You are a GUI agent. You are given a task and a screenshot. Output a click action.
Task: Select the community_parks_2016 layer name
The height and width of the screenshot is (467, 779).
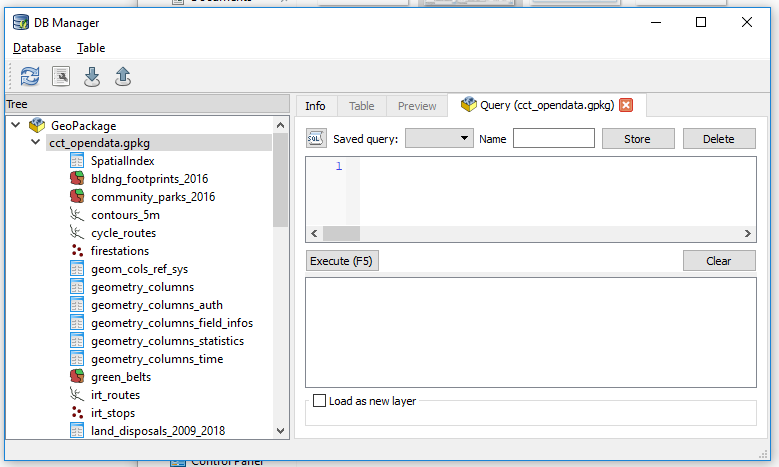tap(153, 197)
